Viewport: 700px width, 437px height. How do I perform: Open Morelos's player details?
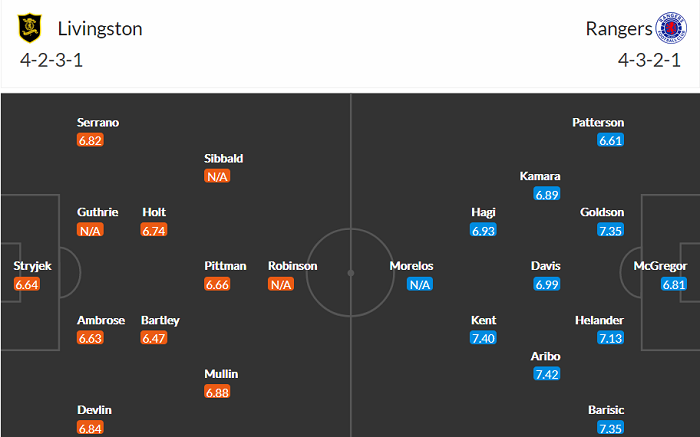pos(414,266)
